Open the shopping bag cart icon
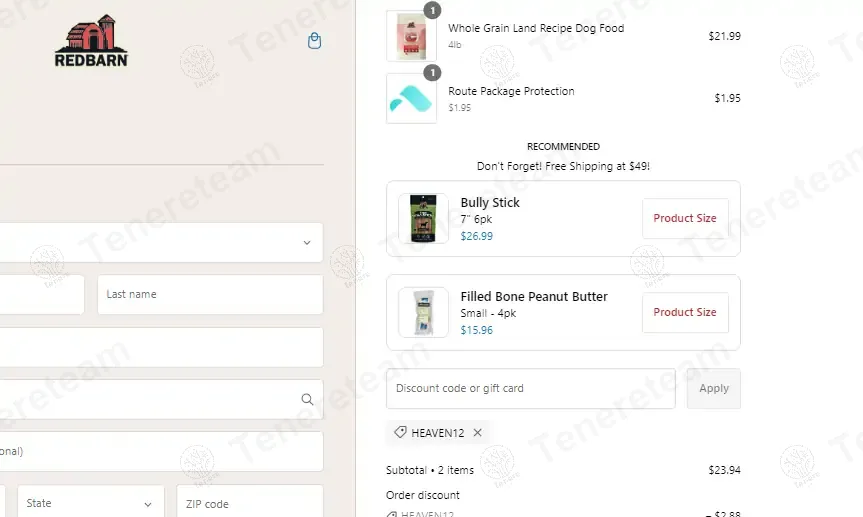The height and width of the screenshot is (517, 863). 314,41
